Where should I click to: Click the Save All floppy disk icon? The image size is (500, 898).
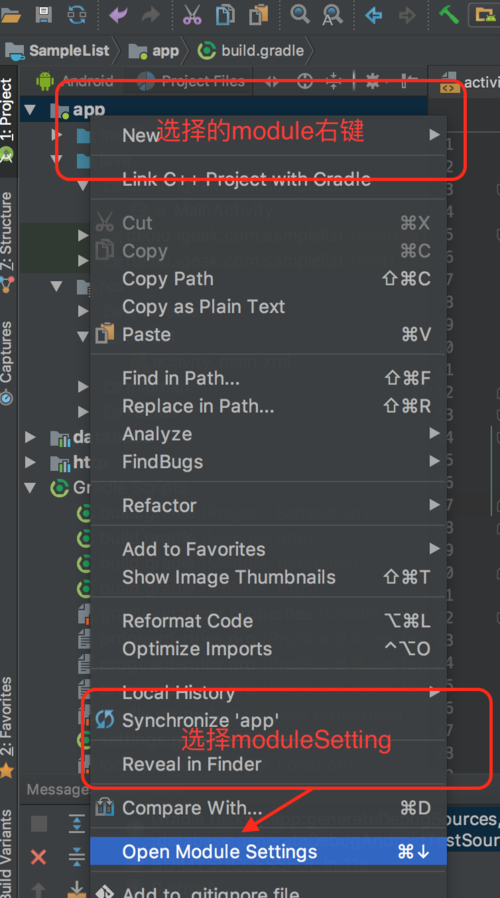tap(44, 14)
